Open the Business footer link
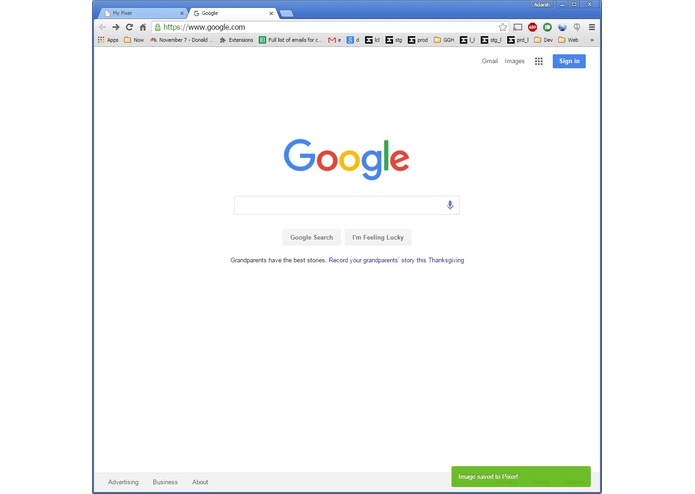 click(x=165, y=482)
